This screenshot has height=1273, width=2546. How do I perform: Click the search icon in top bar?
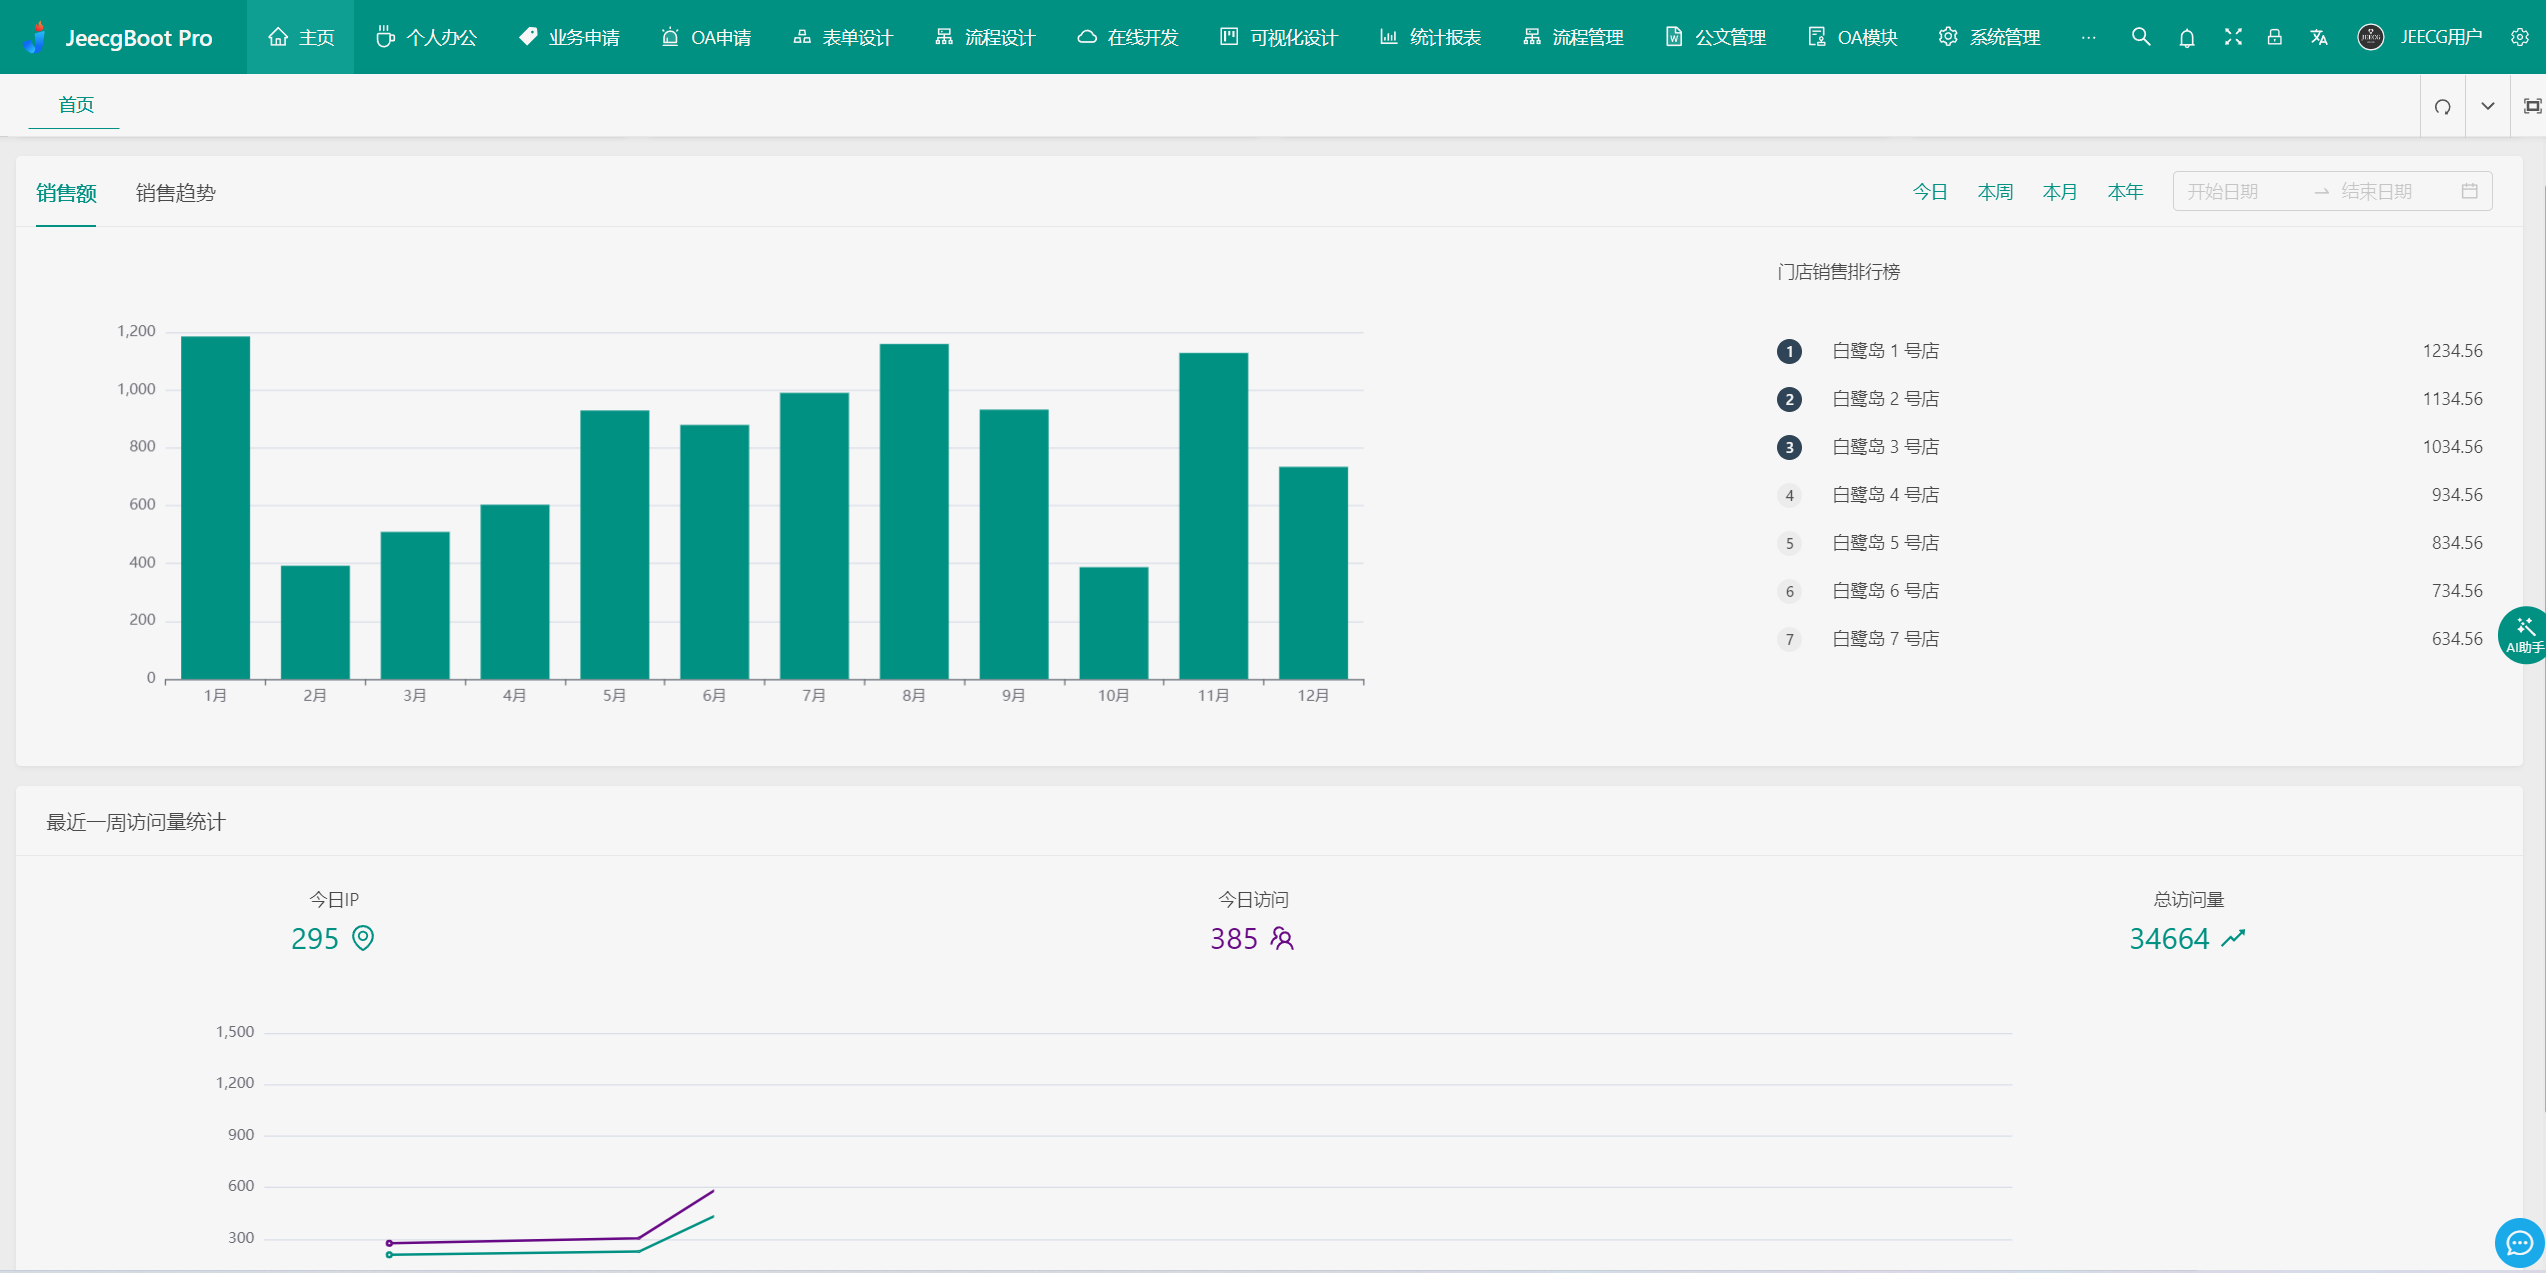coord(2140,36)
